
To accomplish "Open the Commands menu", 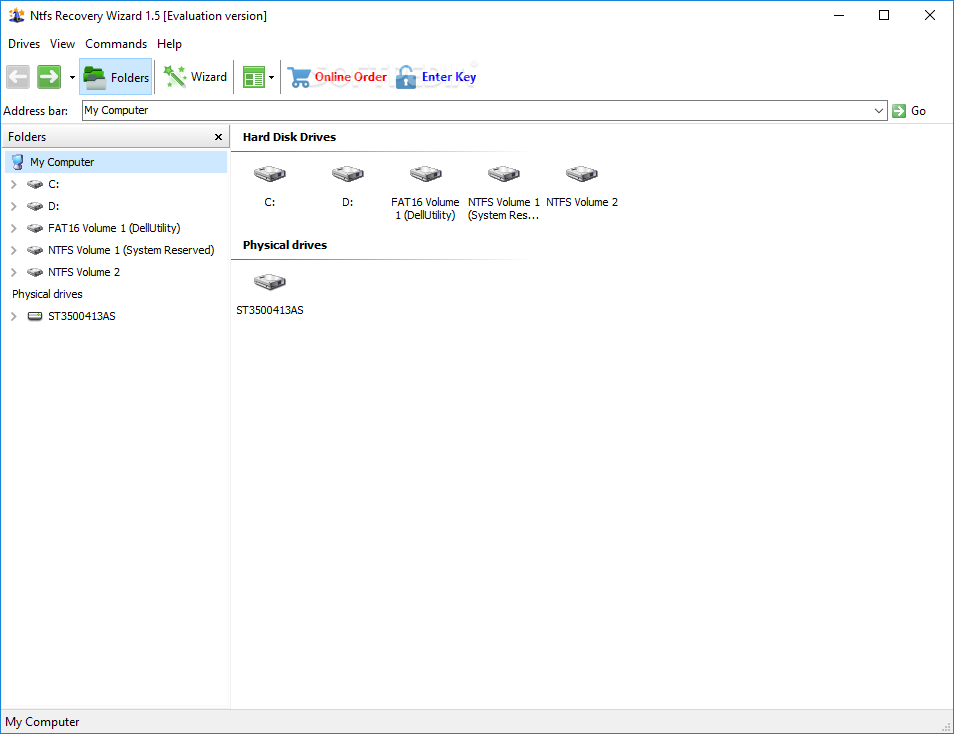I will click(x=116, y=44).
